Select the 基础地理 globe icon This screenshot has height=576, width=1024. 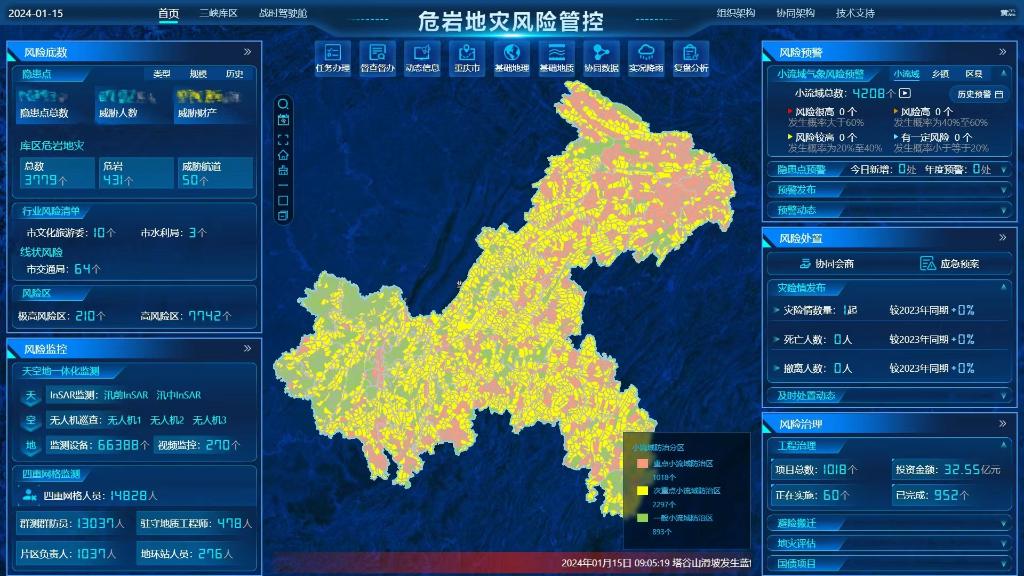pos(512,58)
